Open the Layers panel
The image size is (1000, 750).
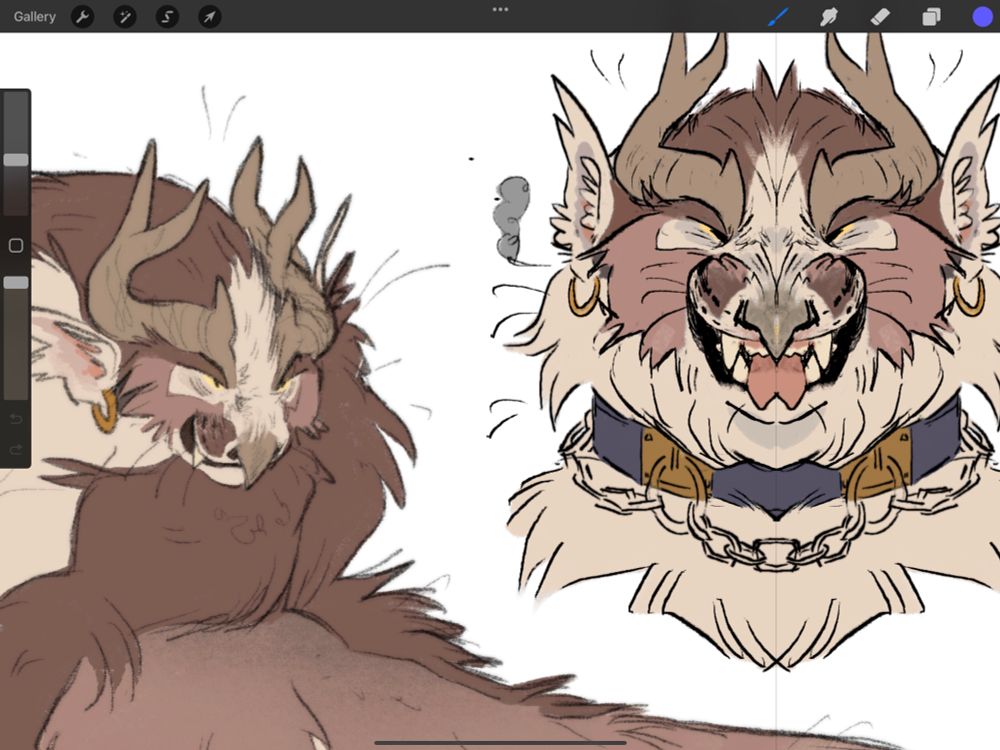pos(932,16)
